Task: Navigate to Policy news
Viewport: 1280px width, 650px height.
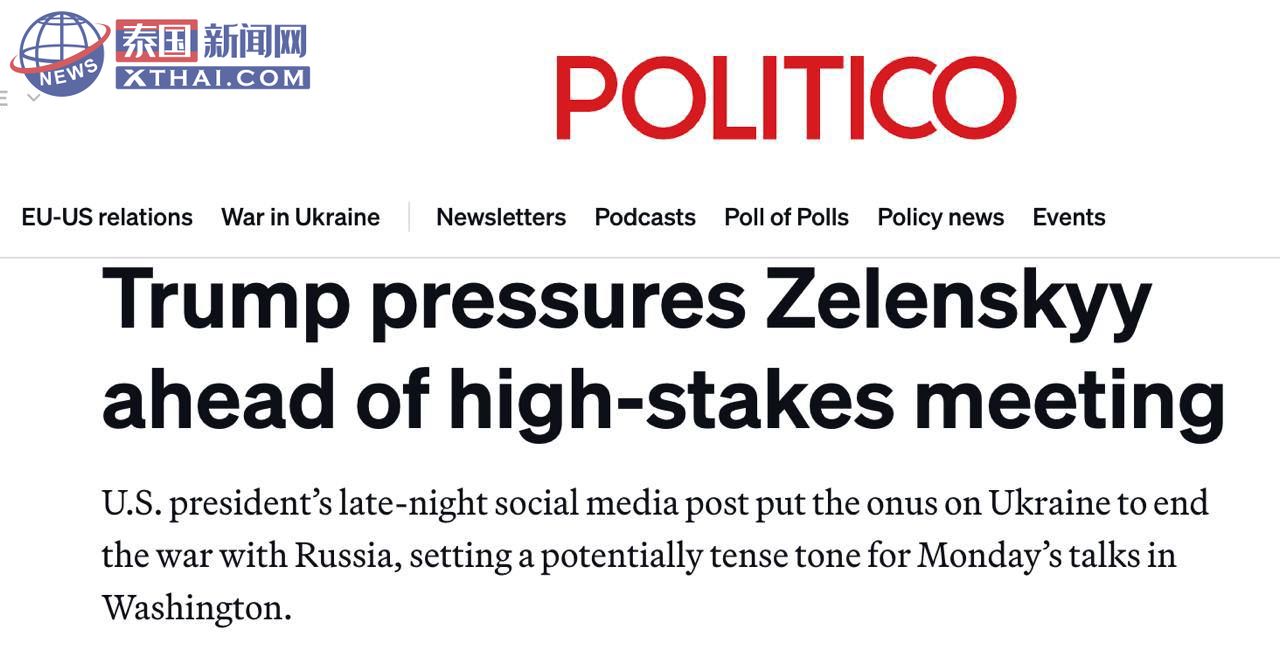Action: coord(940,217)
